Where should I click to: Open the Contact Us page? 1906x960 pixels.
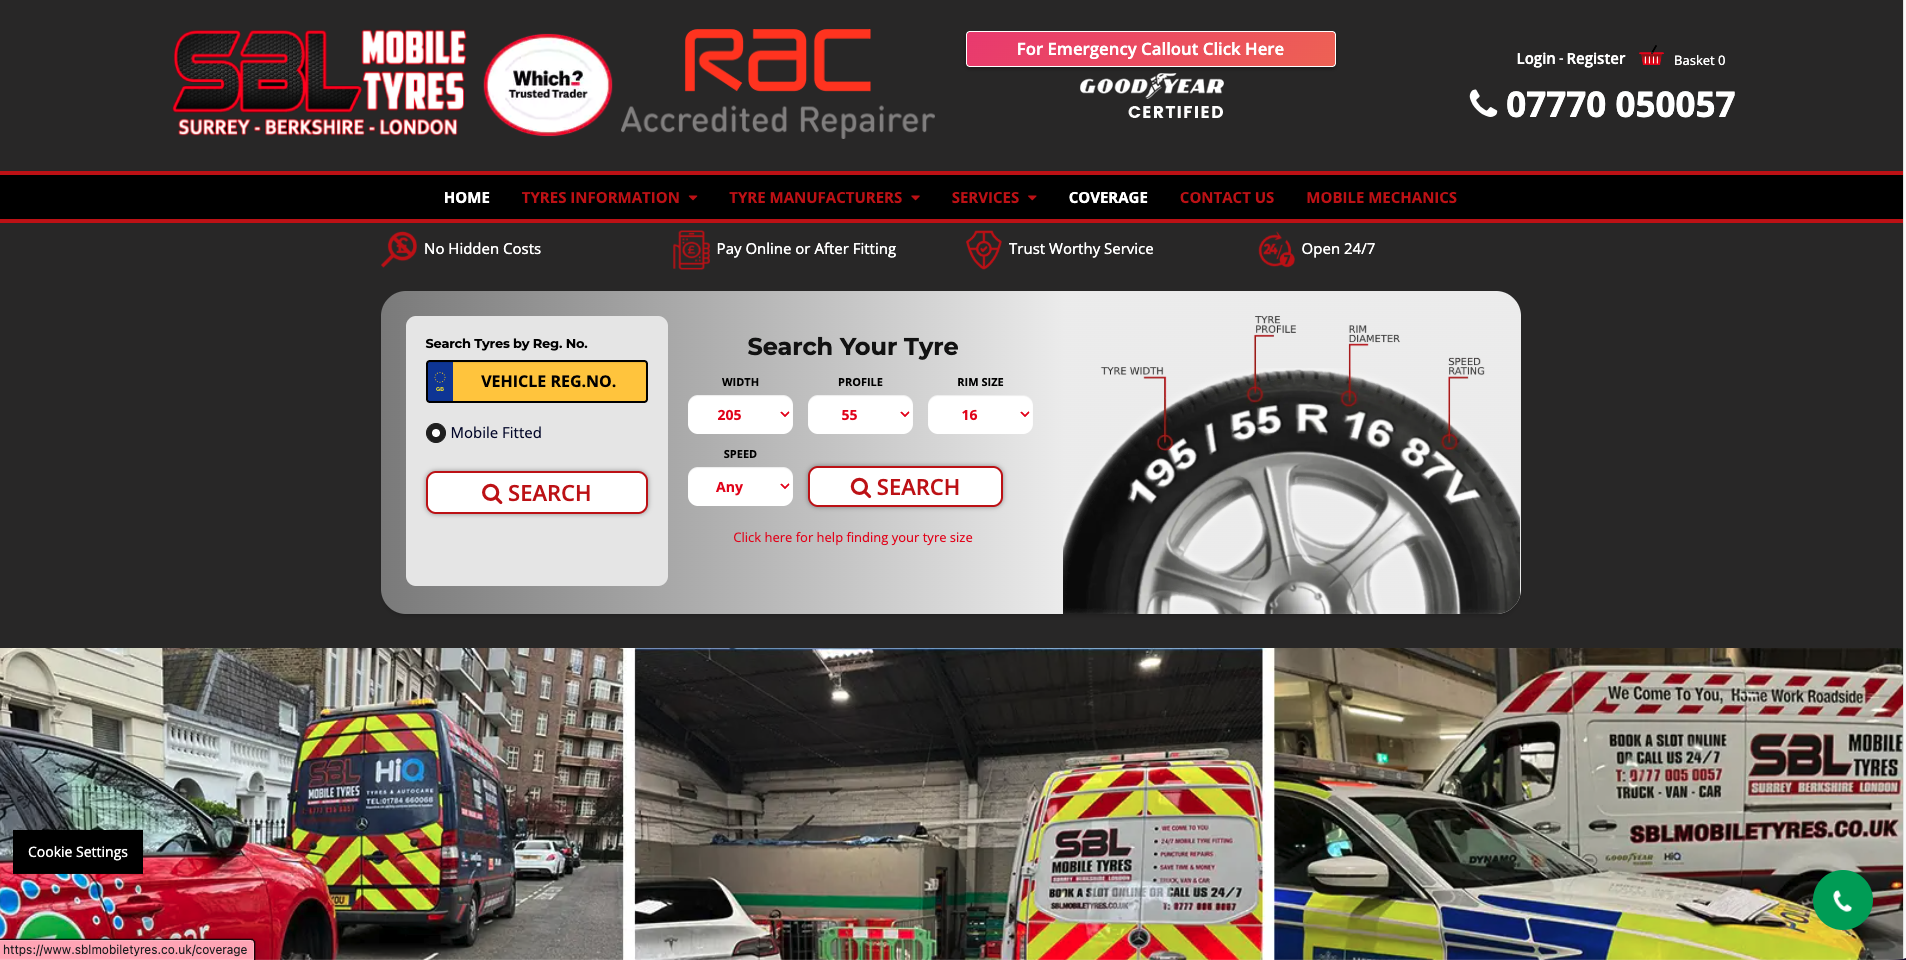click(x=1227, y=198)
